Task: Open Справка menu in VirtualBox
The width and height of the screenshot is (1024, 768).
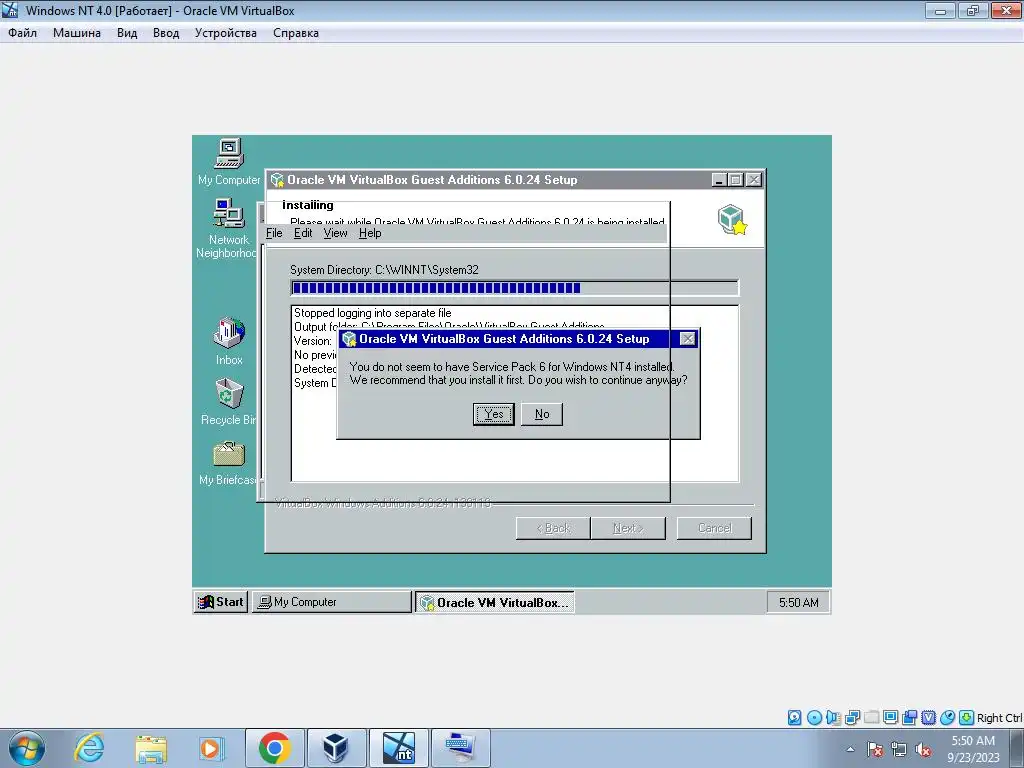Action: click(296, 33)
